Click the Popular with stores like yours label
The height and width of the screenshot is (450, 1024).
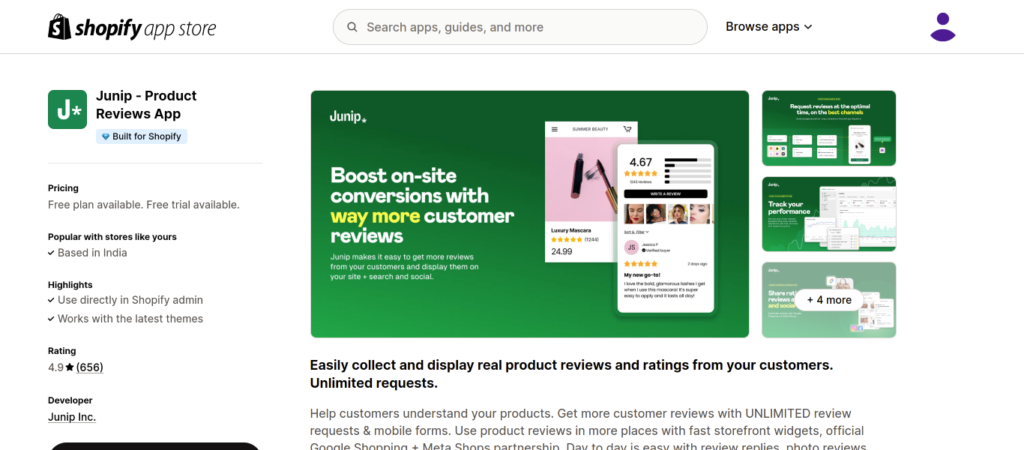[x=112, y=236]
